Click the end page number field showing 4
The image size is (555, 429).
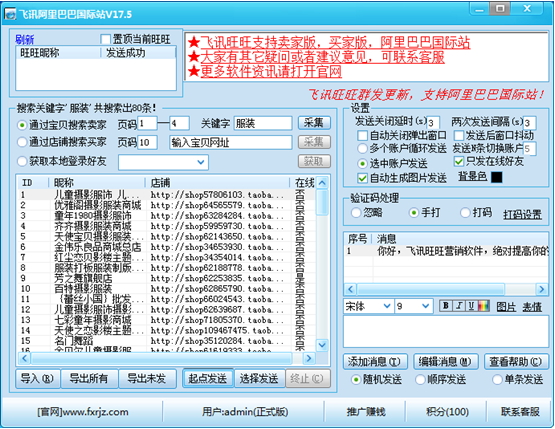coord(179,123)
